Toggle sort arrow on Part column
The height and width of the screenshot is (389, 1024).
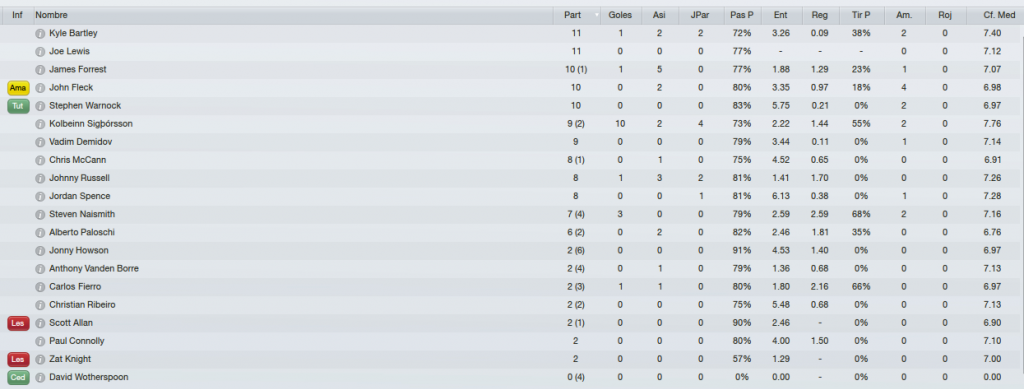point(597,15)
